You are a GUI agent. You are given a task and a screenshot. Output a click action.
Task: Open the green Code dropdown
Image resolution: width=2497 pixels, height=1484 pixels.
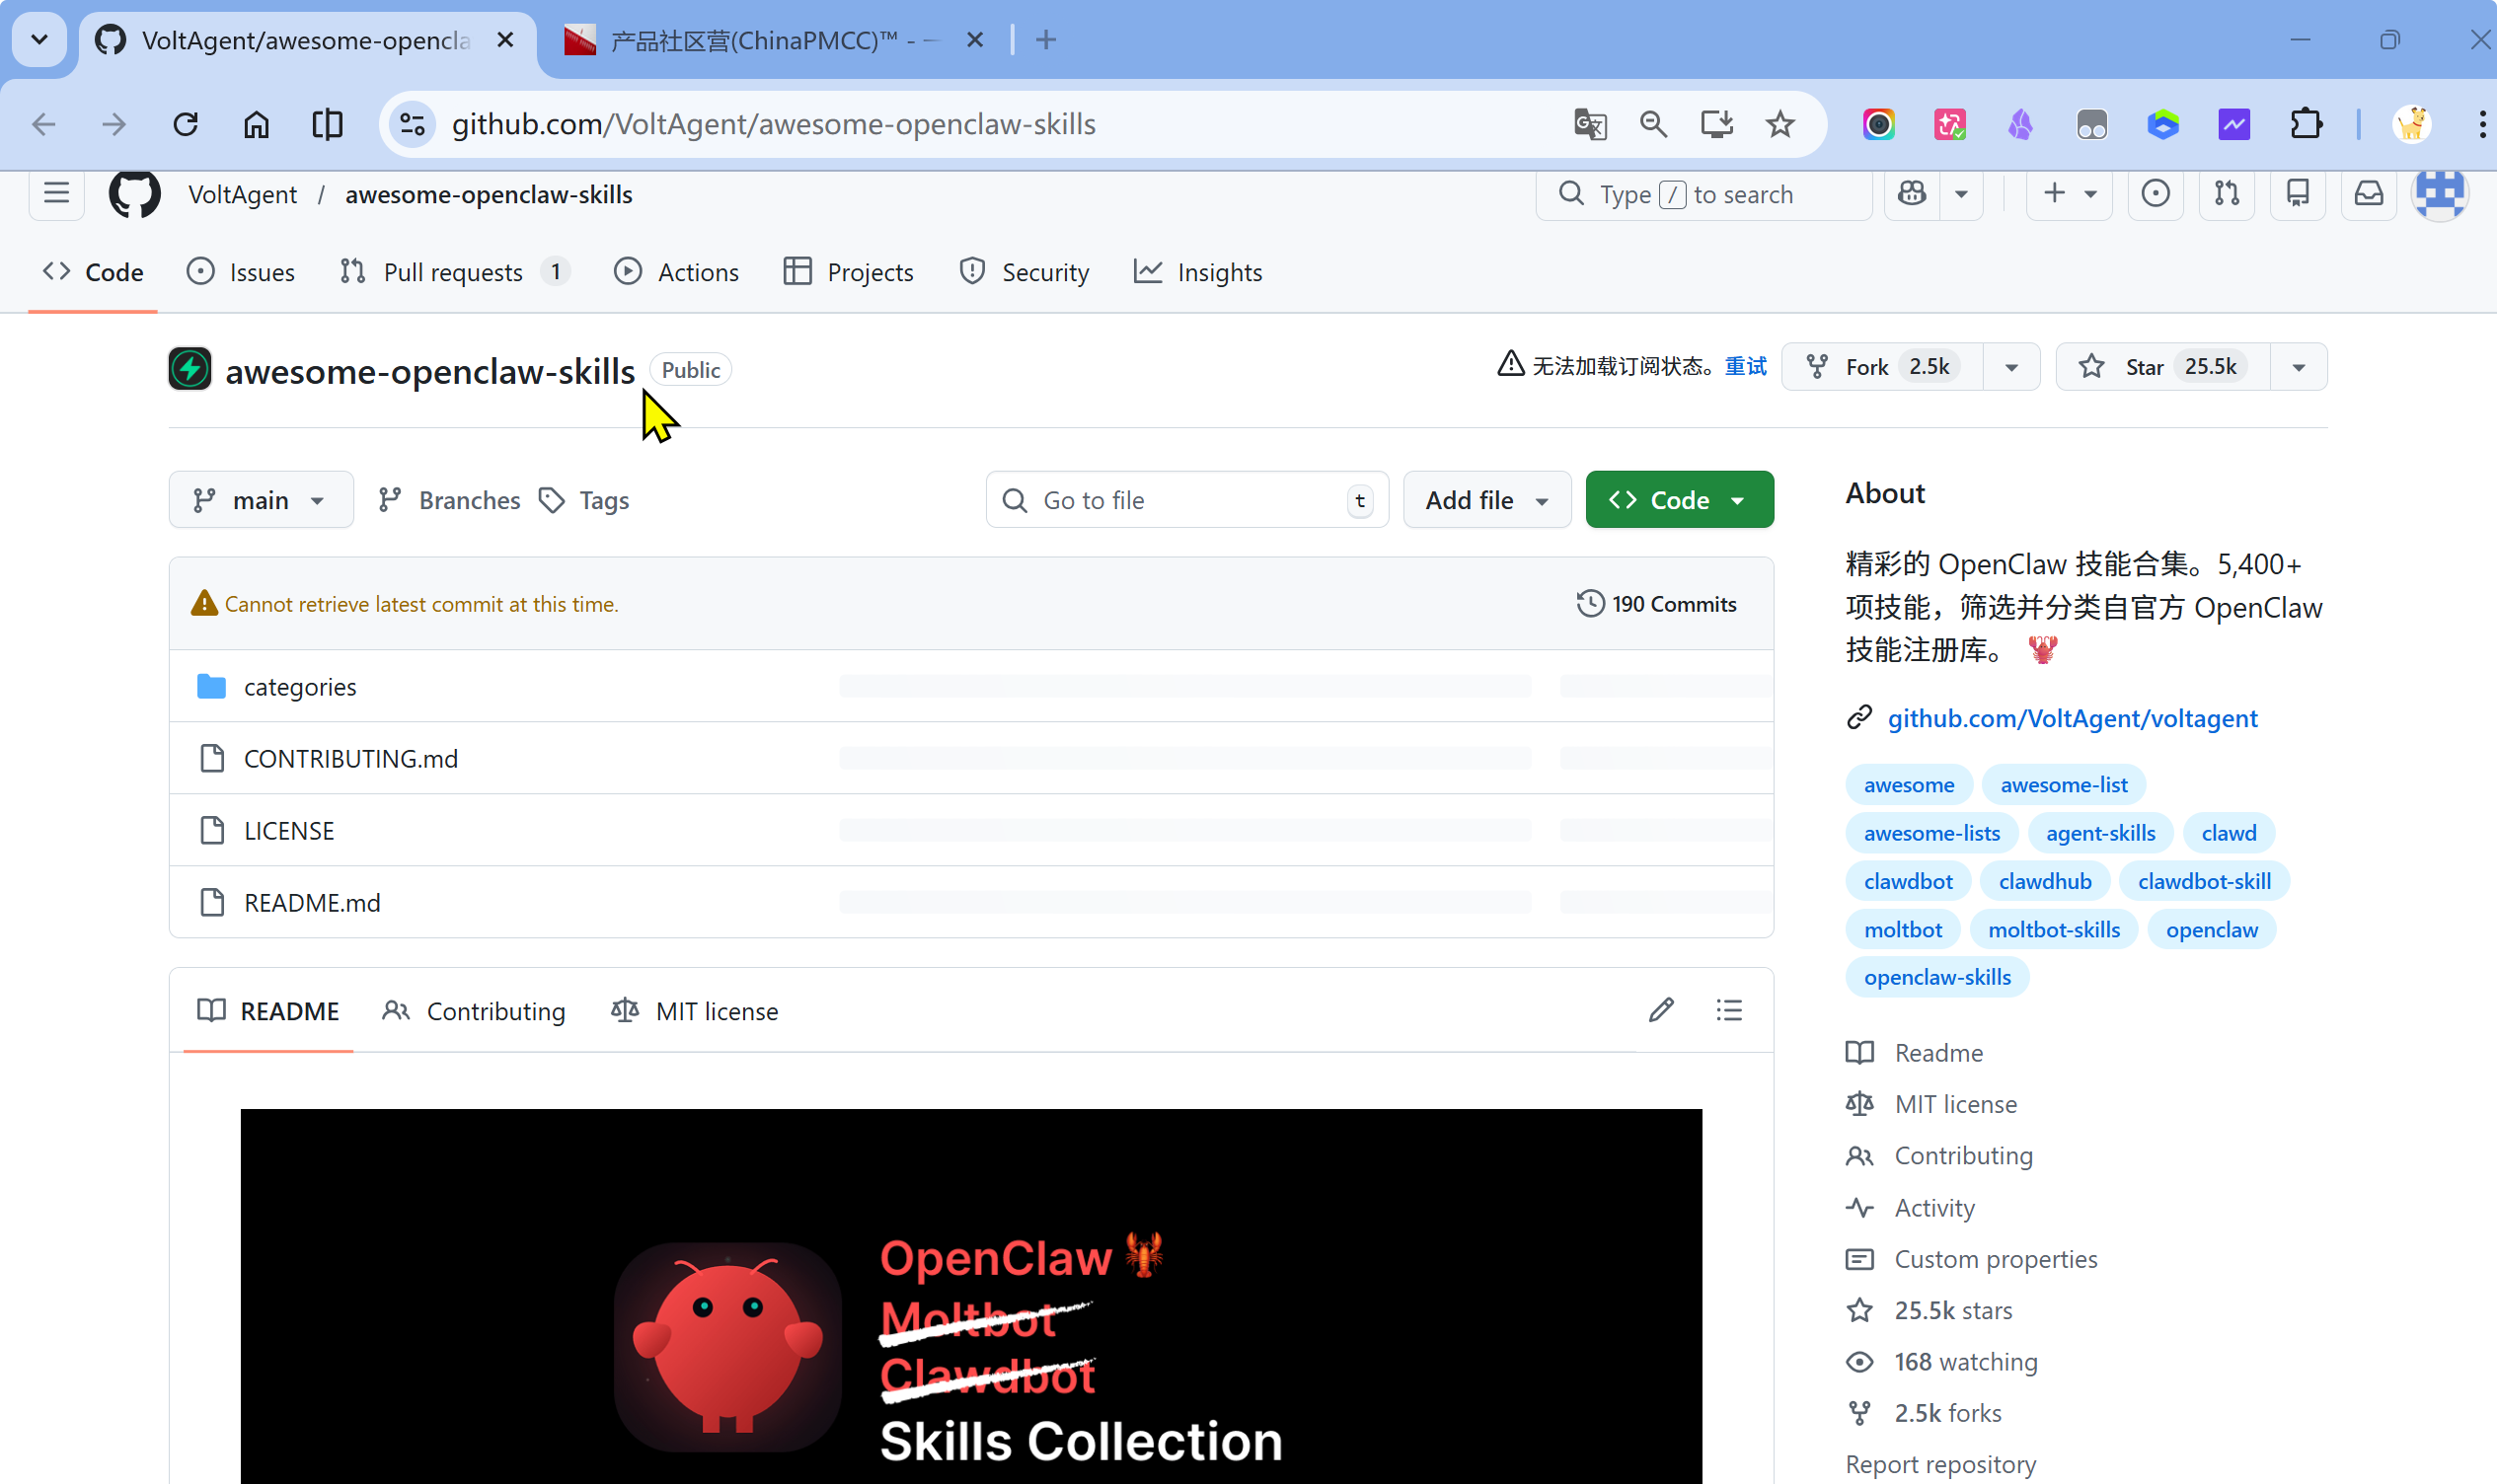[x=1679, y=500]
